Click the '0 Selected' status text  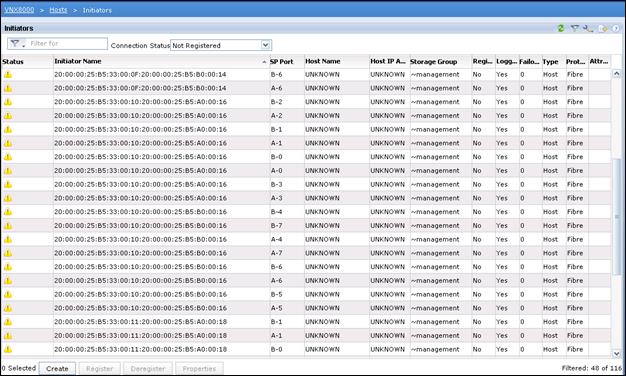click(18, 368)
